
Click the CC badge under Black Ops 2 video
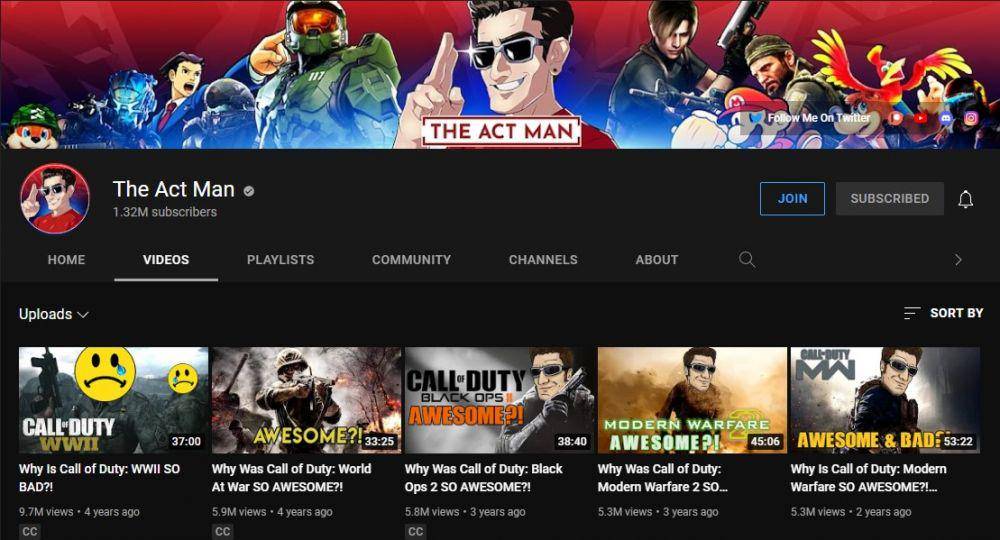(416, 531)
